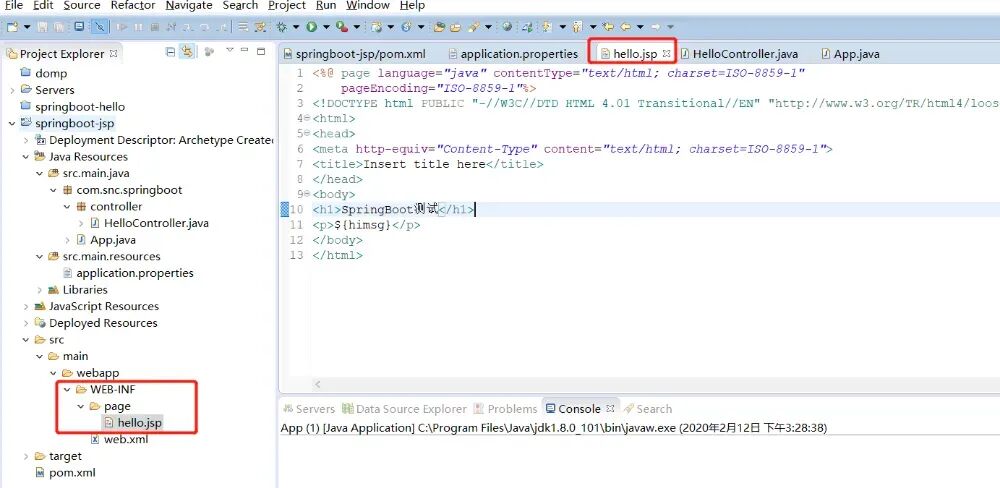Collapse All in Project Explorer

[x=170, y=52]
